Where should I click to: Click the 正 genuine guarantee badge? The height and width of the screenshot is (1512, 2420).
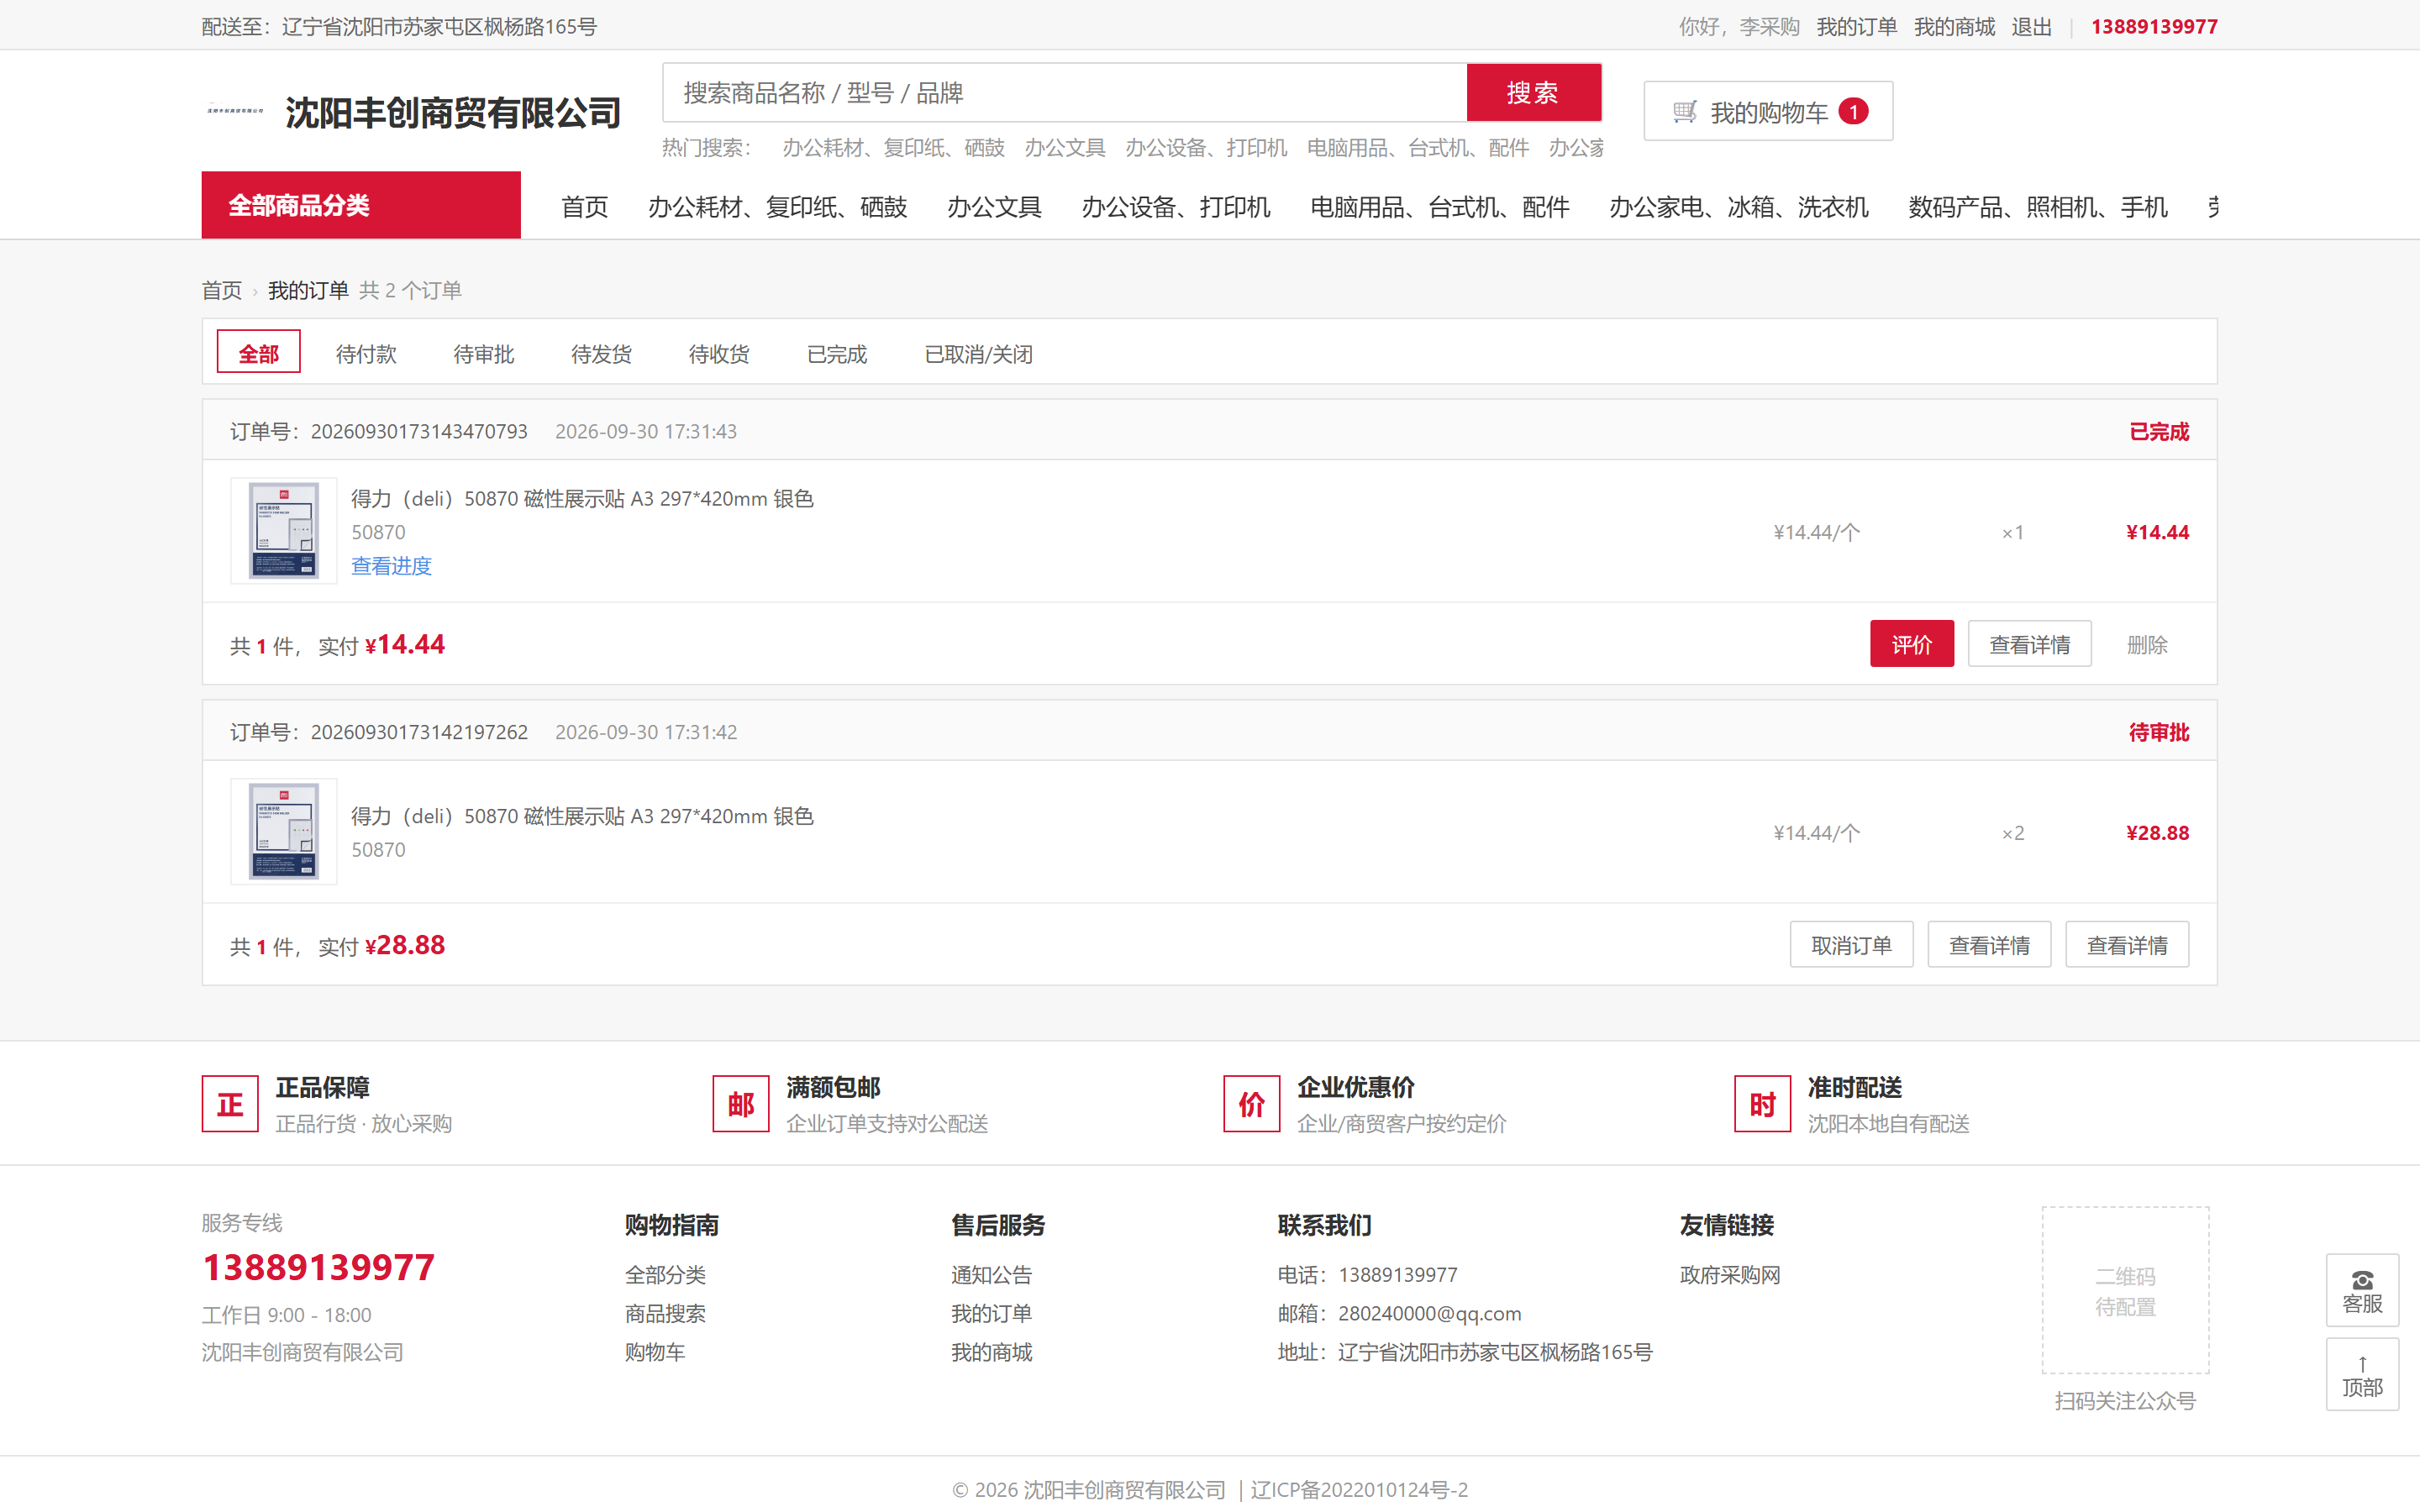[x=230, y=1104]
